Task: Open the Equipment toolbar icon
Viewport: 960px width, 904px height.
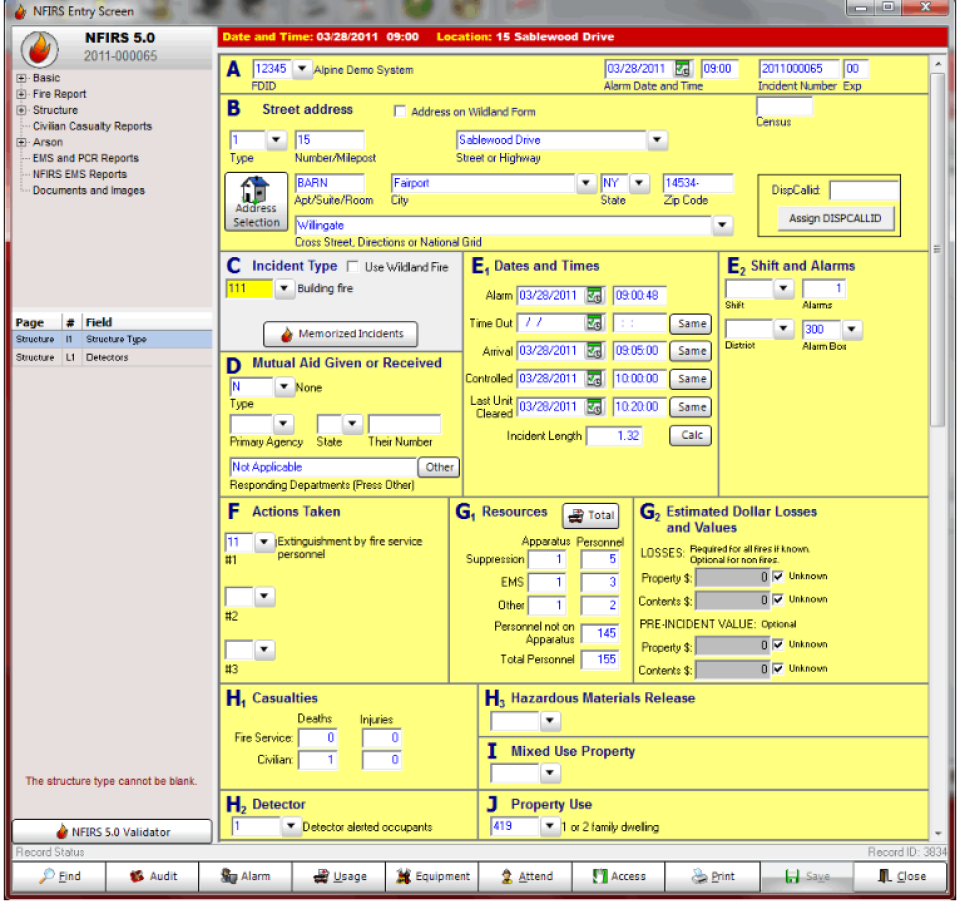Action: tap(432, 876)
